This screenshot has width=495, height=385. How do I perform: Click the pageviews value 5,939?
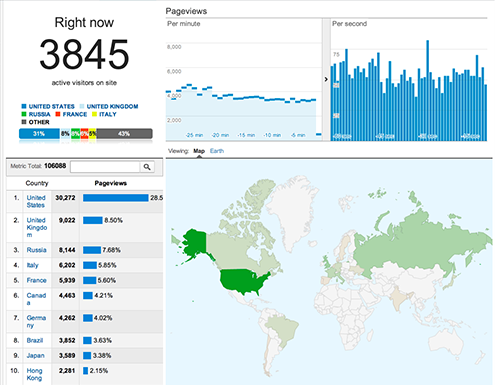coord(67,280)
